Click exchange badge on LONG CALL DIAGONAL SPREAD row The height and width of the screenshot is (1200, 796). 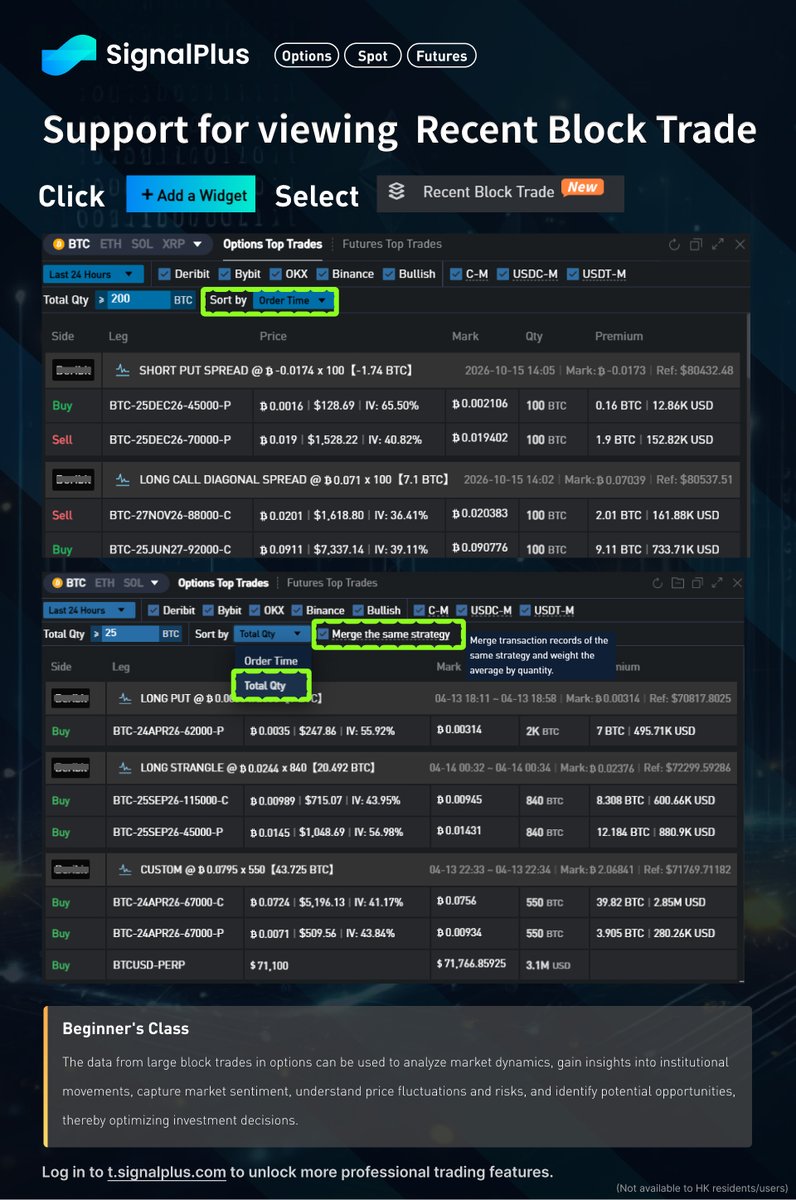click(73, 480)
